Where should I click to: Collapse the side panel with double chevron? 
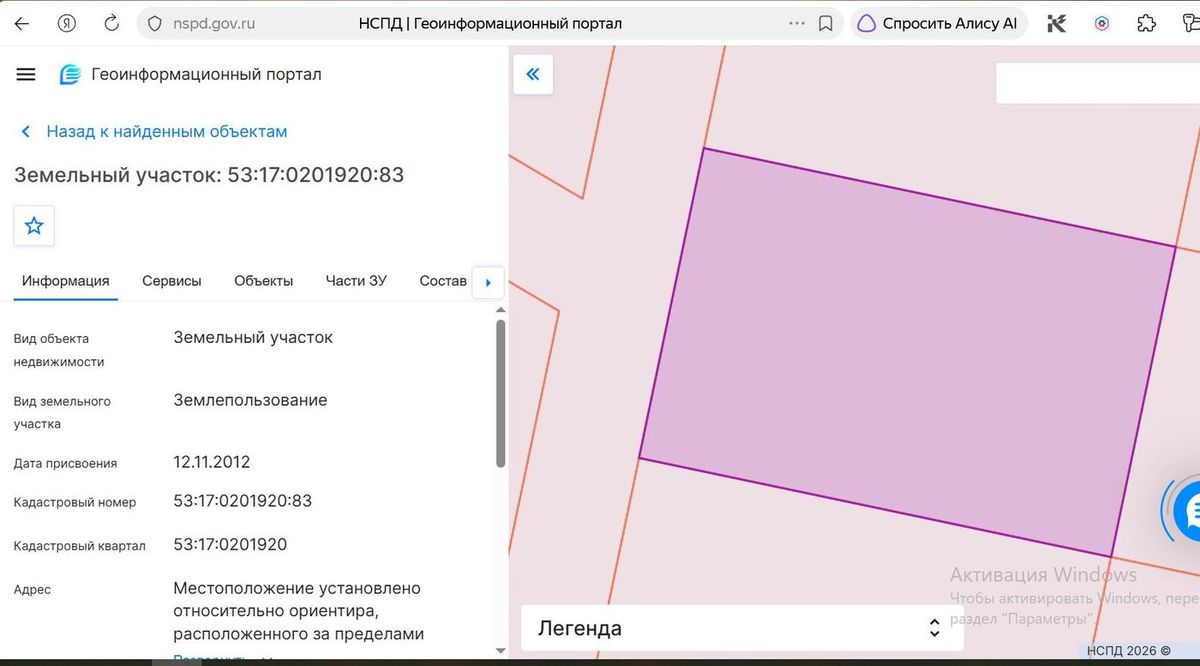(x=533, y=74)
